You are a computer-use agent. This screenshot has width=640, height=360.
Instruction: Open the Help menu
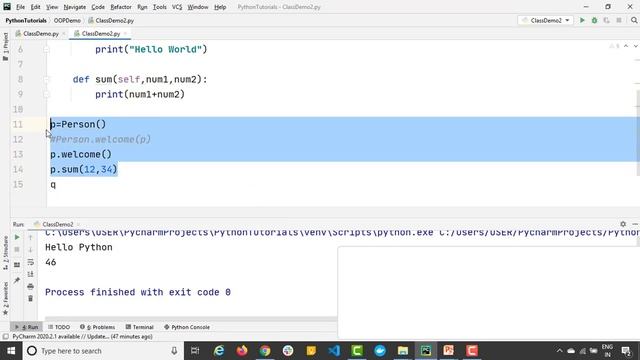point(220,7)
